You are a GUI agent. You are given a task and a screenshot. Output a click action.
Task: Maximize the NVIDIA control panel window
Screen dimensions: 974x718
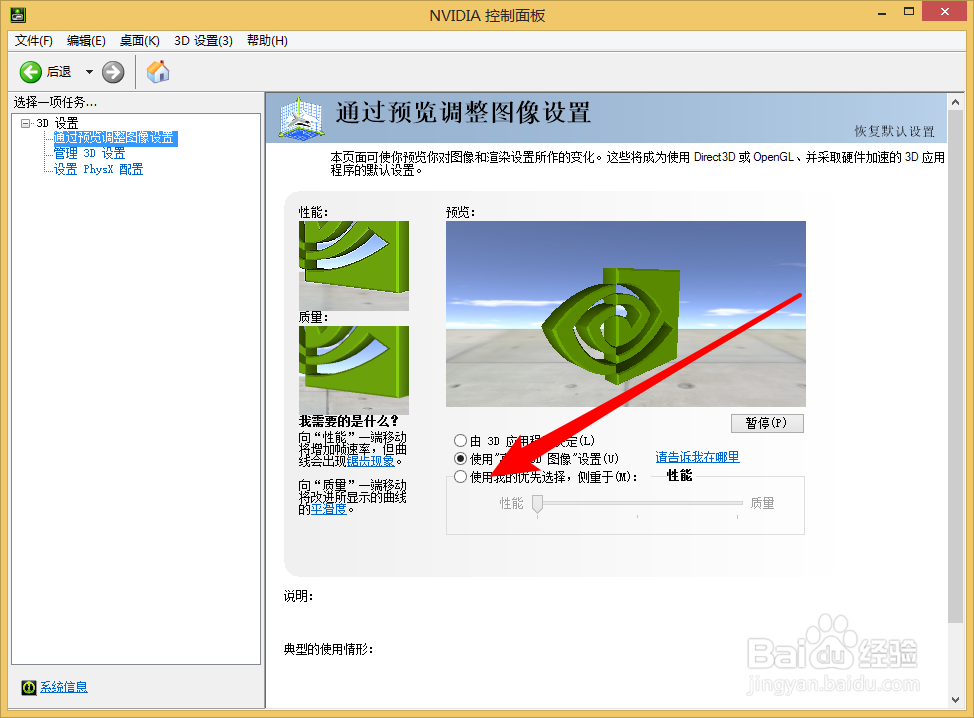pos(909,12)
